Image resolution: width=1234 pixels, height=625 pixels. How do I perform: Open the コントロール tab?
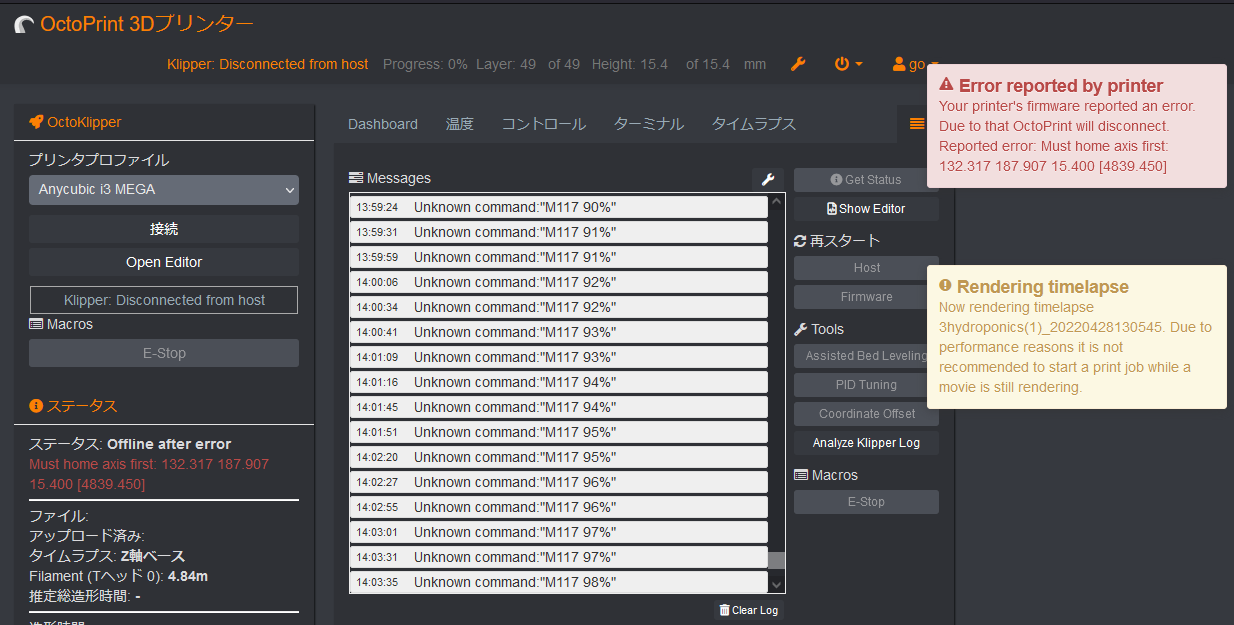[x=544, y=124]
